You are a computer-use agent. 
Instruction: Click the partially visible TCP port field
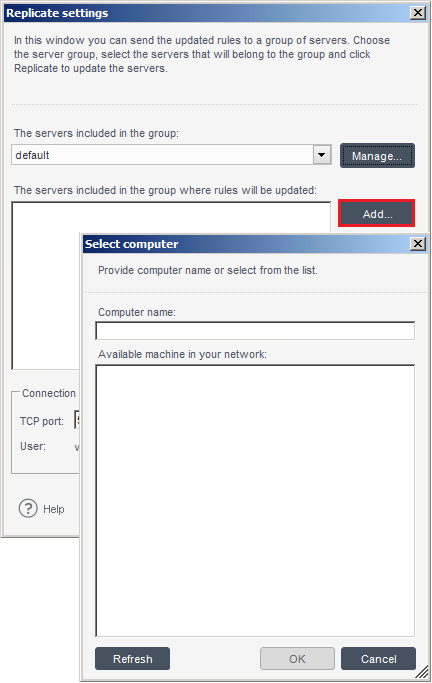(77, 420)
